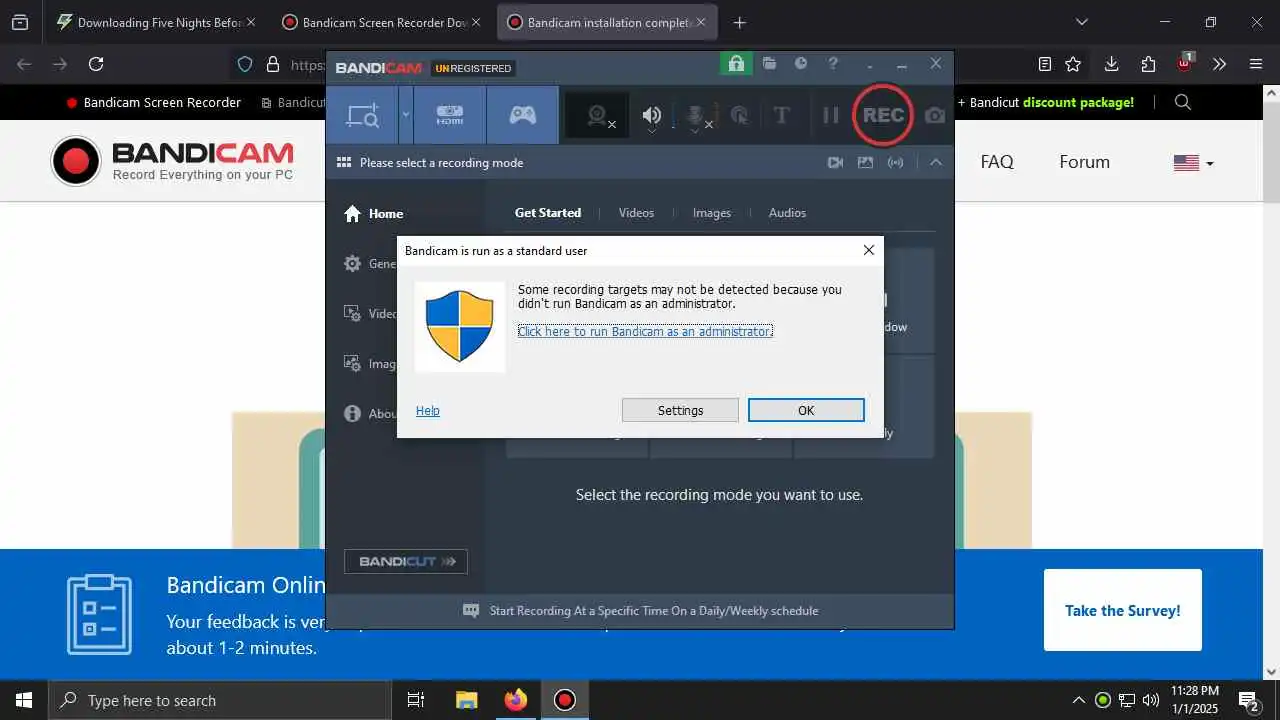Open the Image settings sidebar item
Screen dimensions: 1280x720
tap(370, 363)
